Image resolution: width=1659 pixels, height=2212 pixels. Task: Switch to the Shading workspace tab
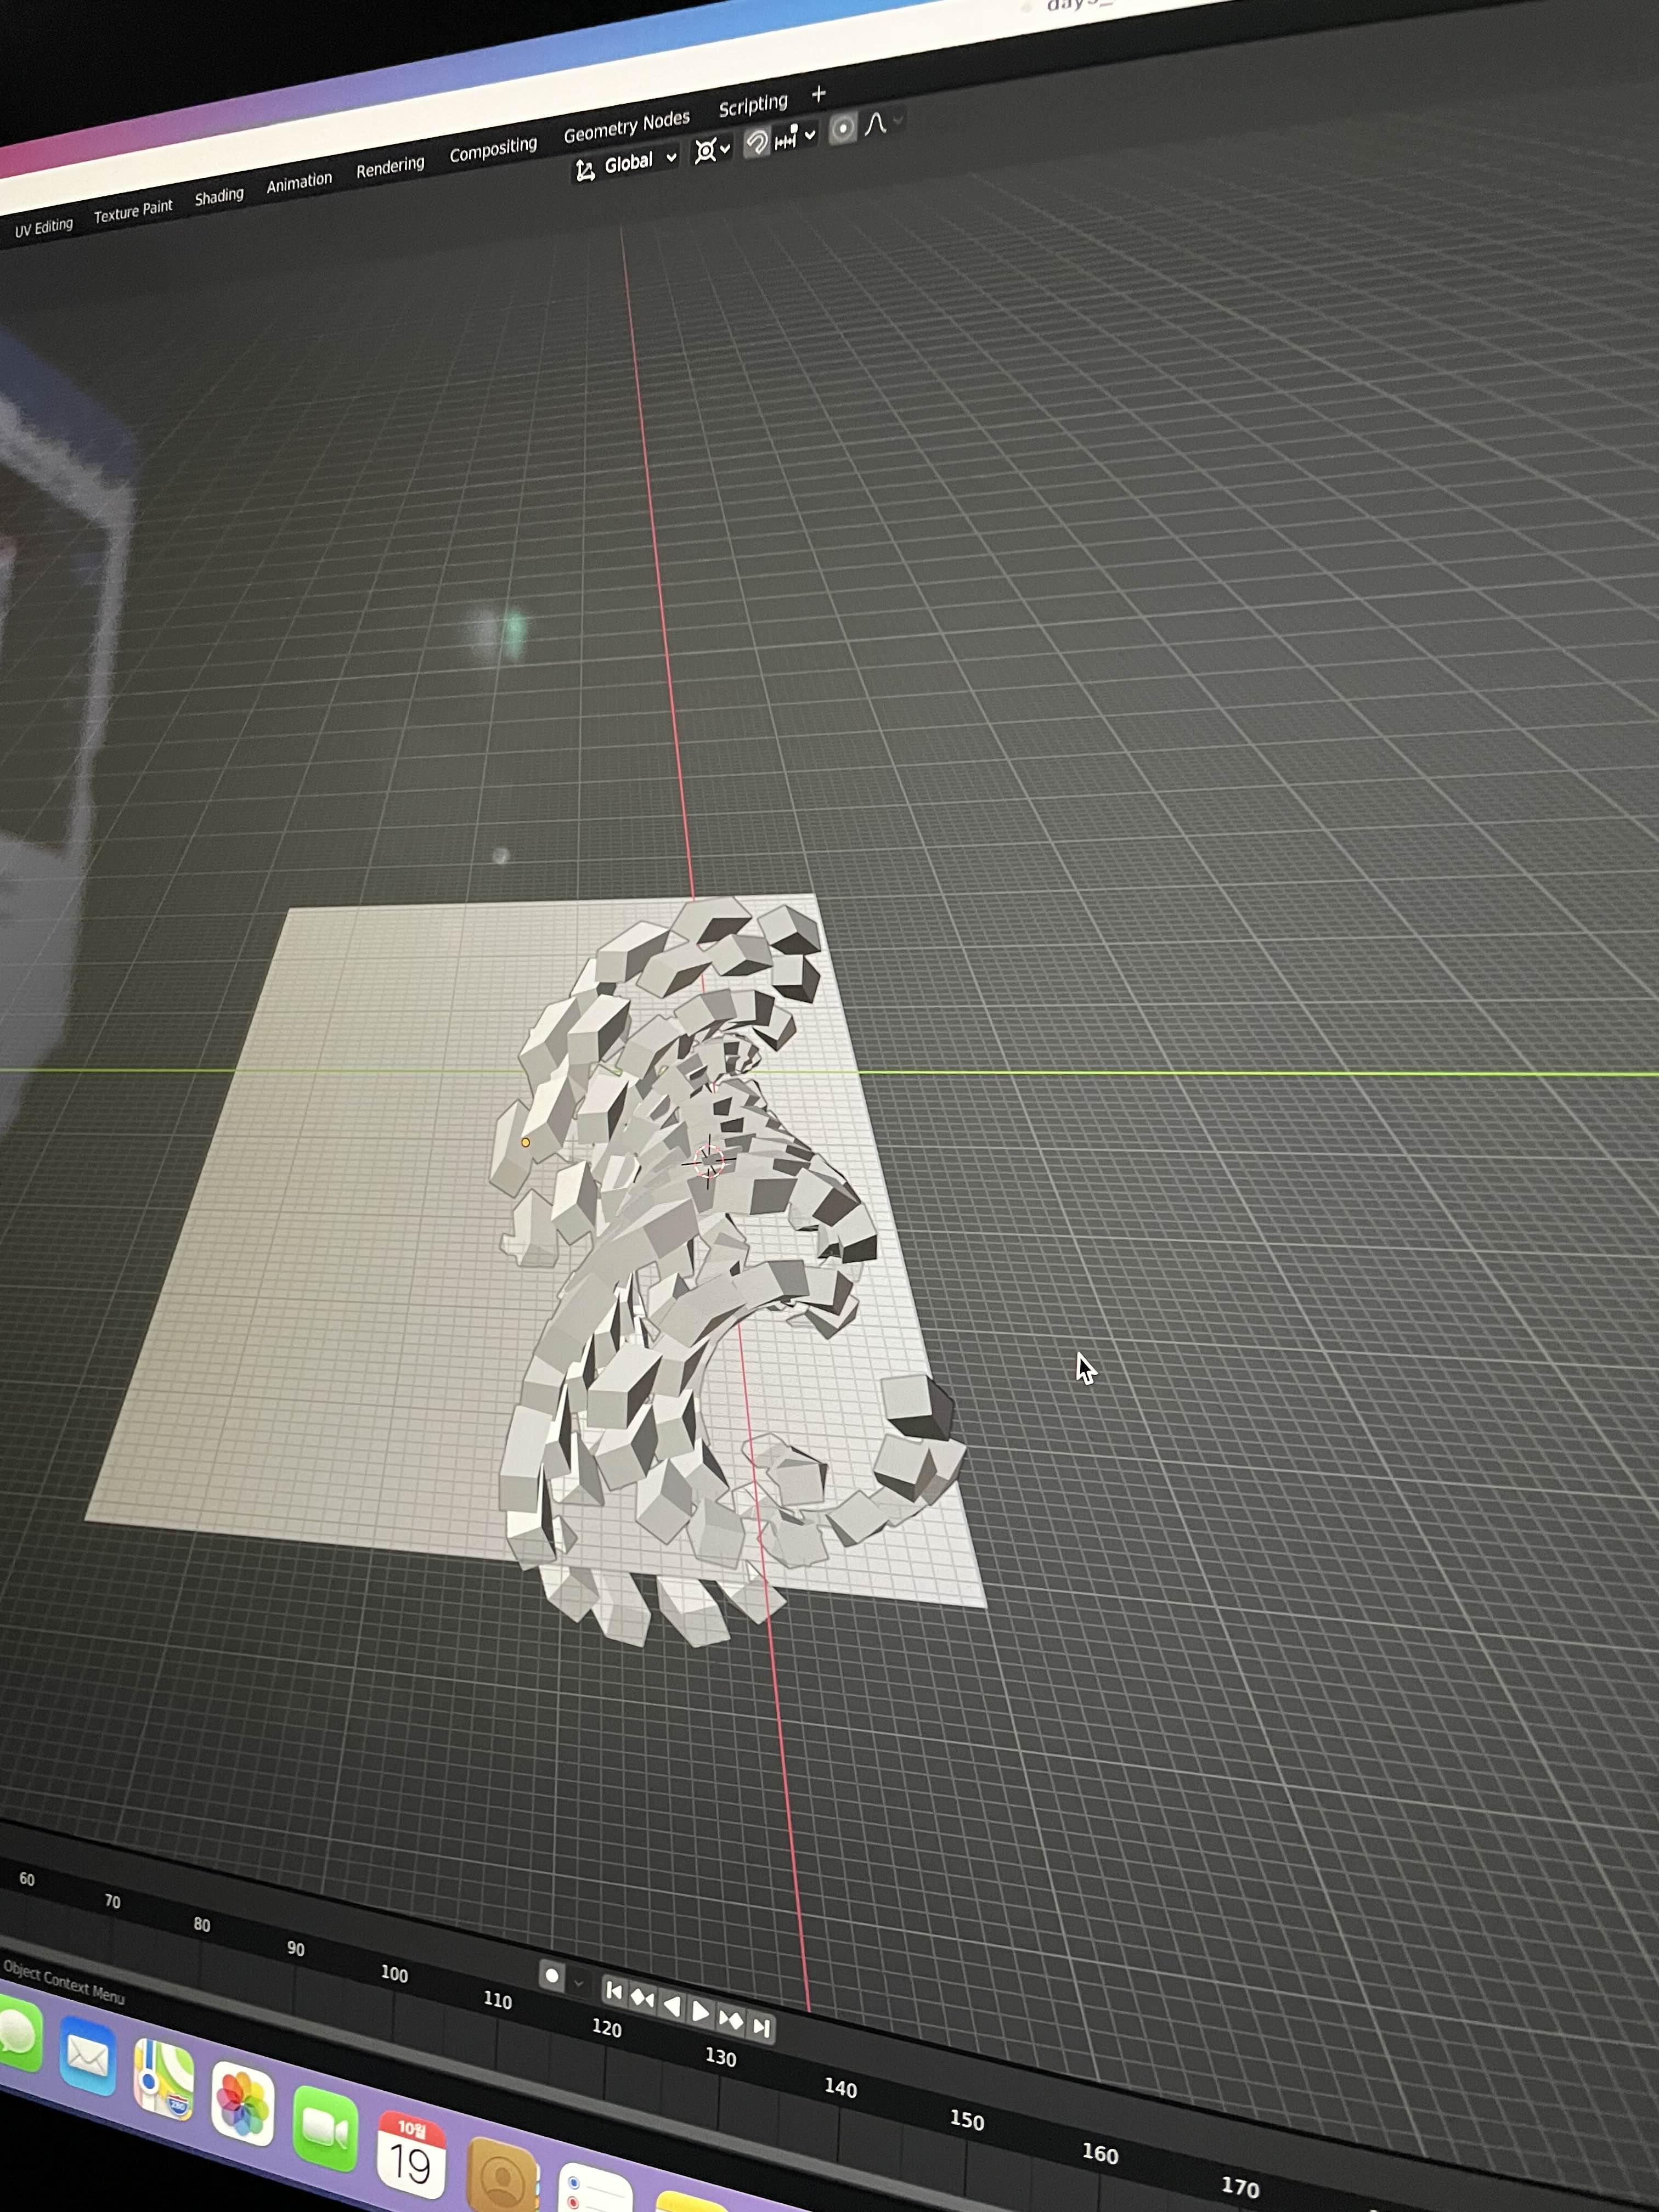[x=219, y=197]
